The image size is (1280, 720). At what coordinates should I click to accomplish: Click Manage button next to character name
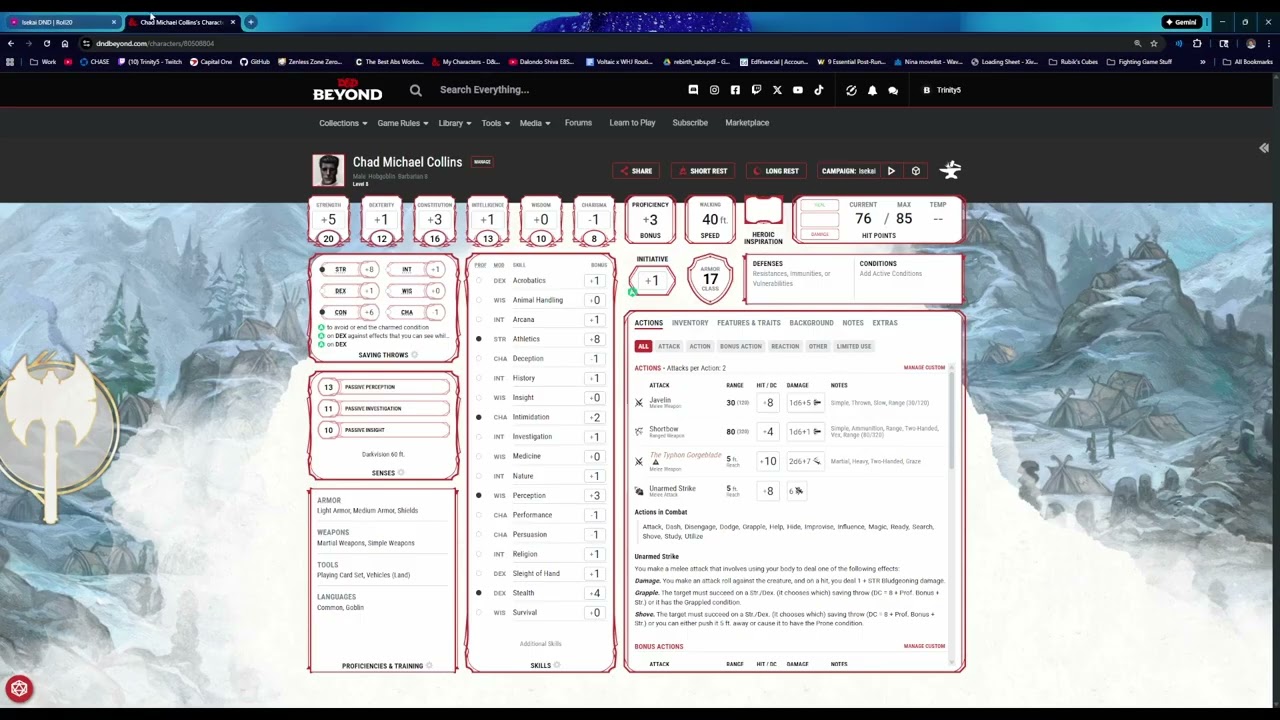click(482, 162)
